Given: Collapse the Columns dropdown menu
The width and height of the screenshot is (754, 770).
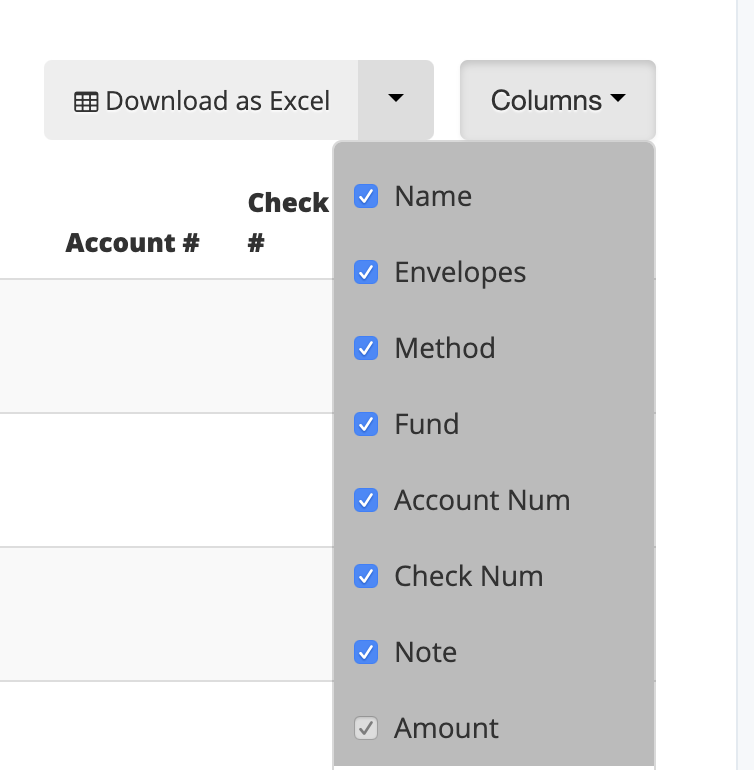Looking at the screenshot, I should pyautogui.click(x=558, y=100).
